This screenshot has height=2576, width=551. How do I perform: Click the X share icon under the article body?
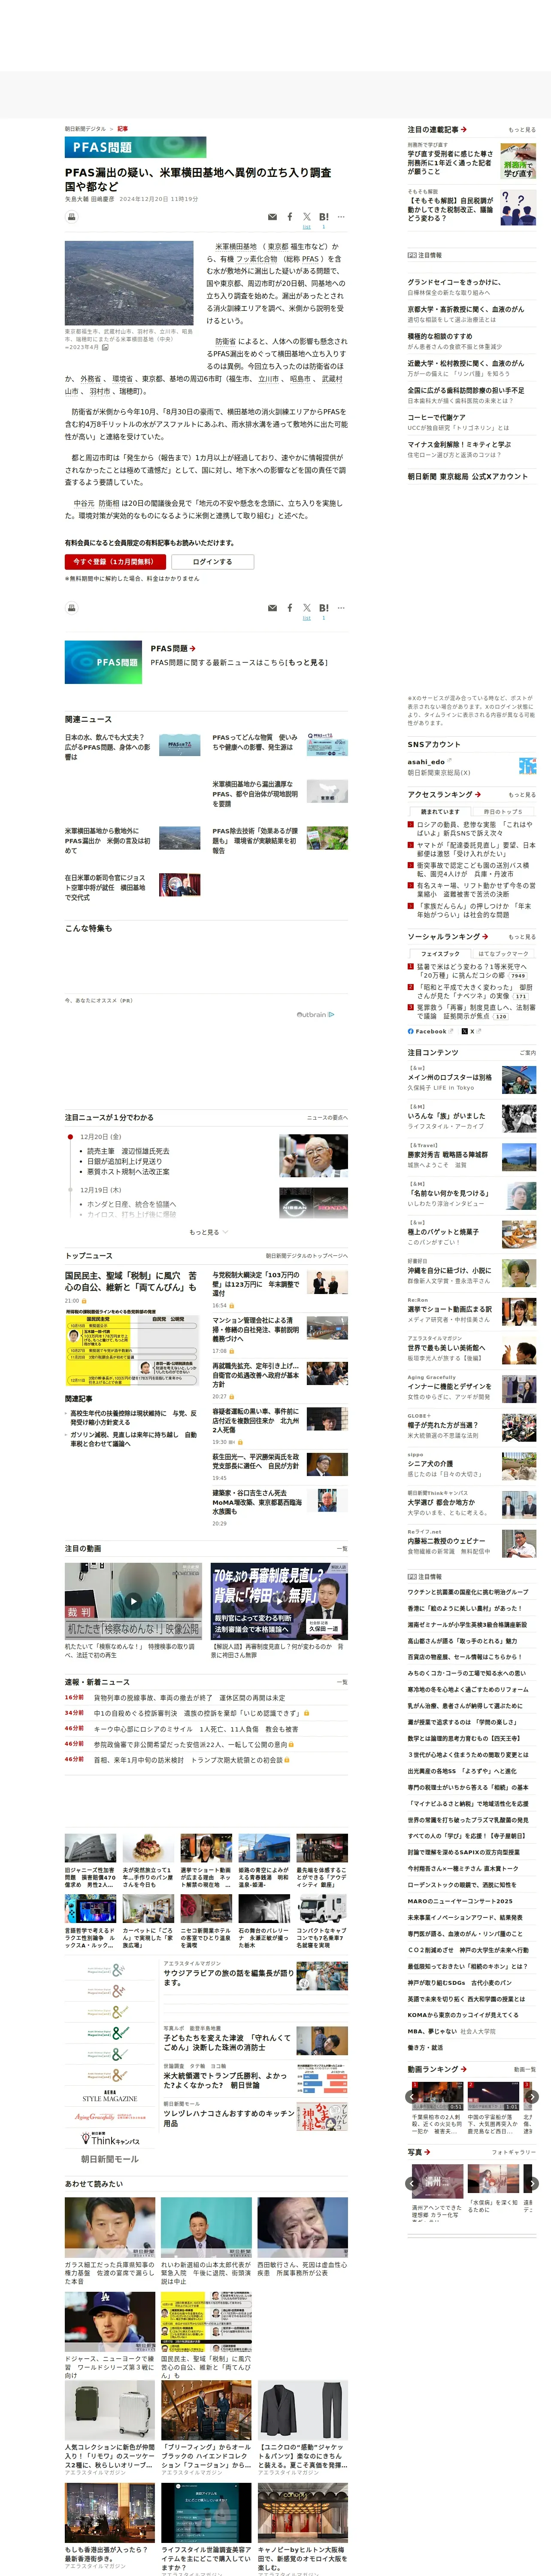[x=307, y=608]
